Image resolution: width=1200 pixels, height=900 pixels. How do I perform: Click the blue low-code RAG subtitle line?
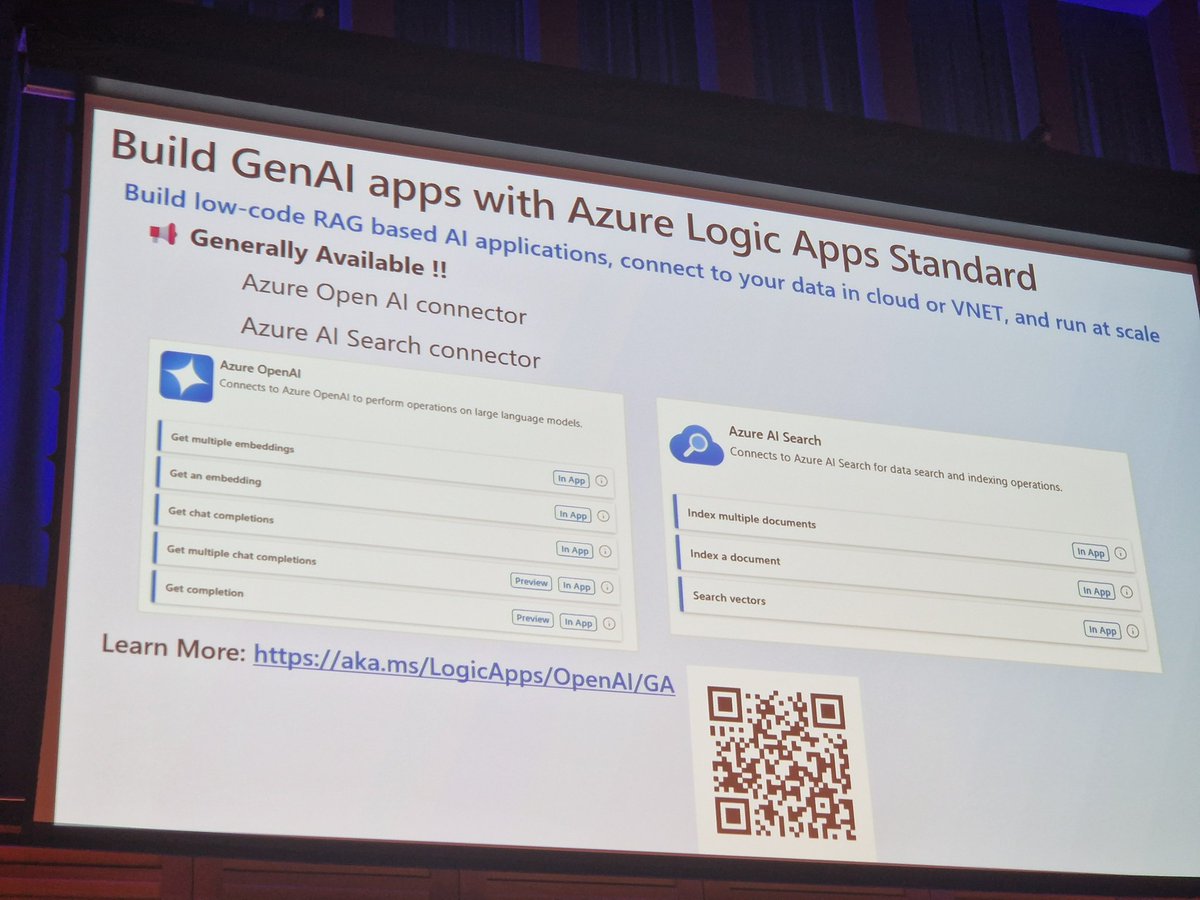pos(641,263)
